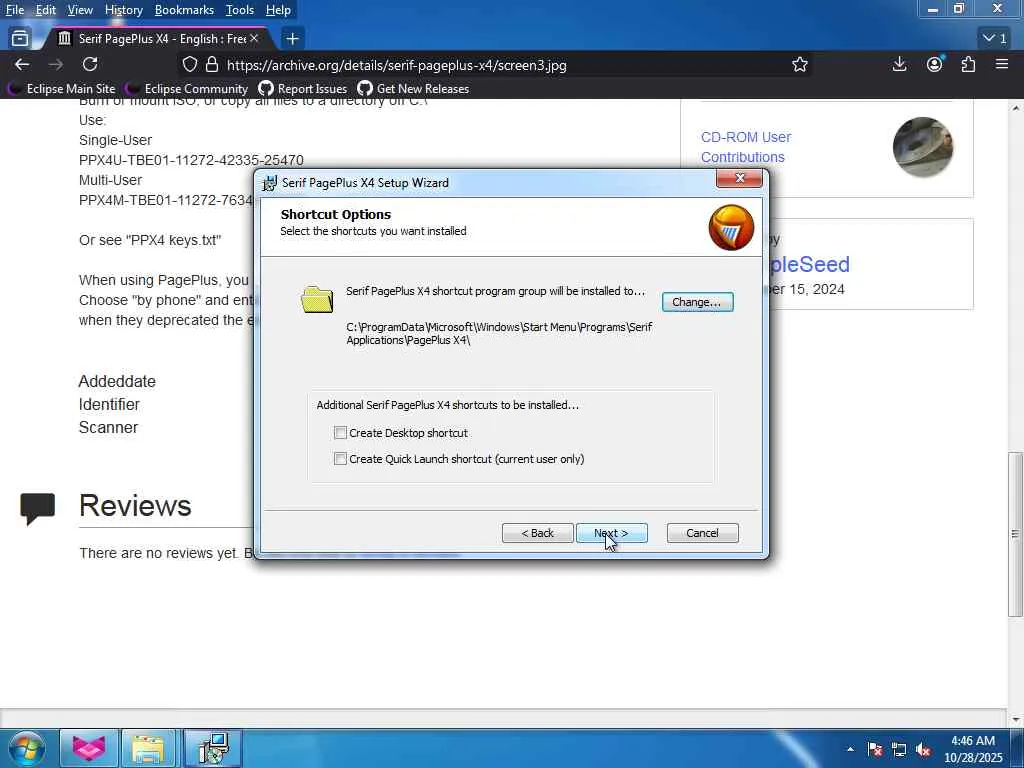Click the Scanner metadata label
This screenshot has width=1024, height=768.
click(108, 428)
